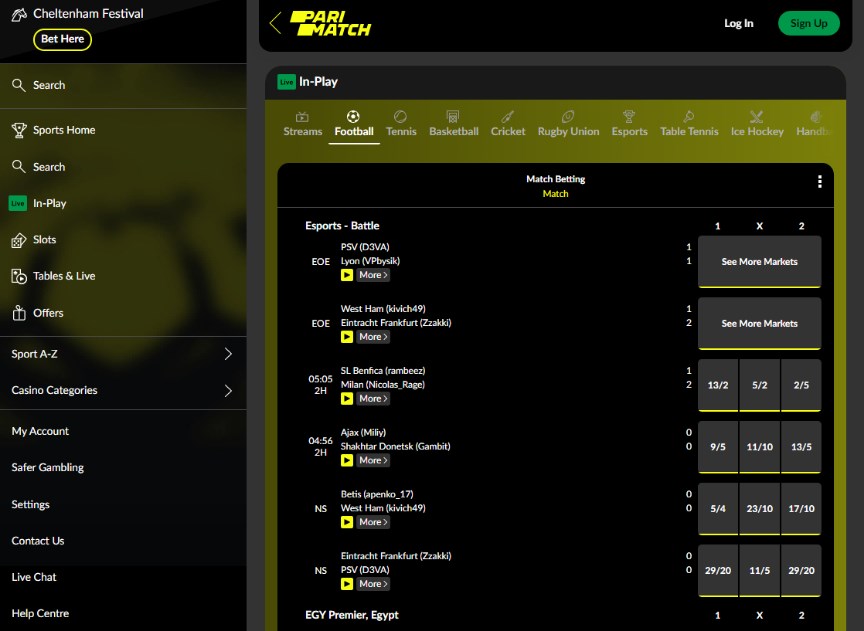864x631 pixels.
Task: Select 11/5 draw odds Eintracht vs PSV
Action: [x=759, y=570]
